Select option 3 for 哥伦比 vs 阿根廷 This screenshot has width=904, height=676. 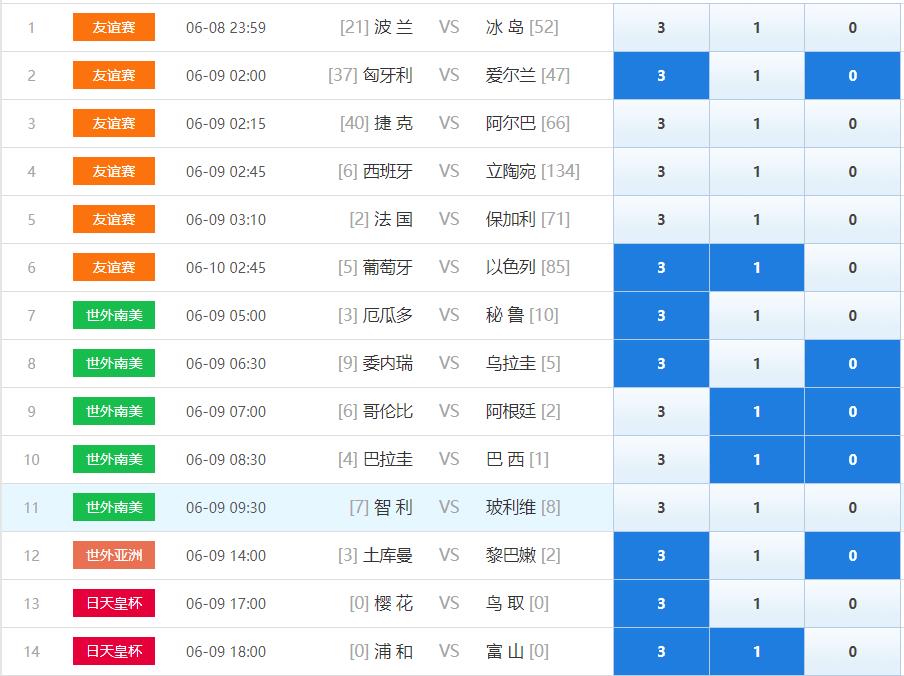pyautogui.click(x=661, y=412)
